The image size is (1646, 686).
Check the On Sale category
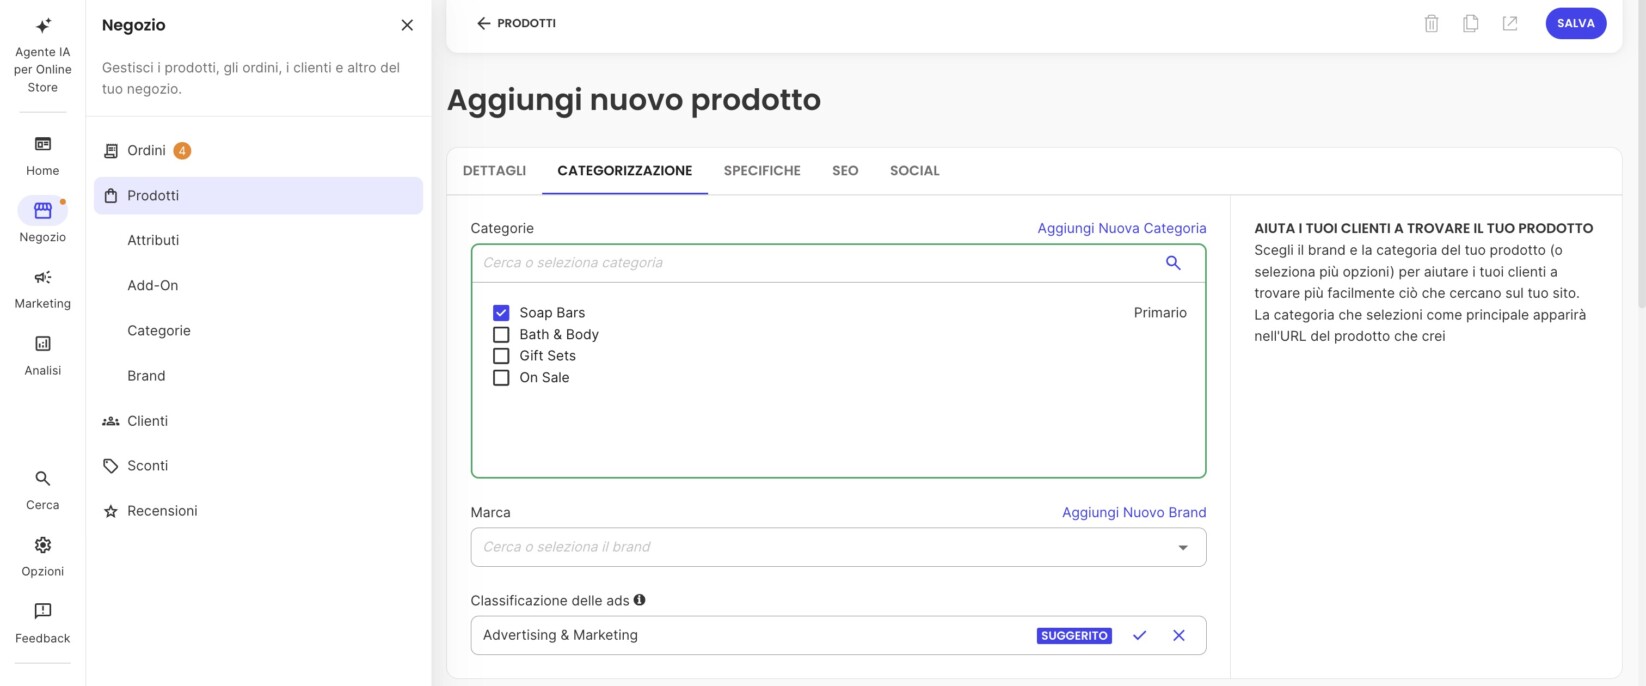(501, 378)
